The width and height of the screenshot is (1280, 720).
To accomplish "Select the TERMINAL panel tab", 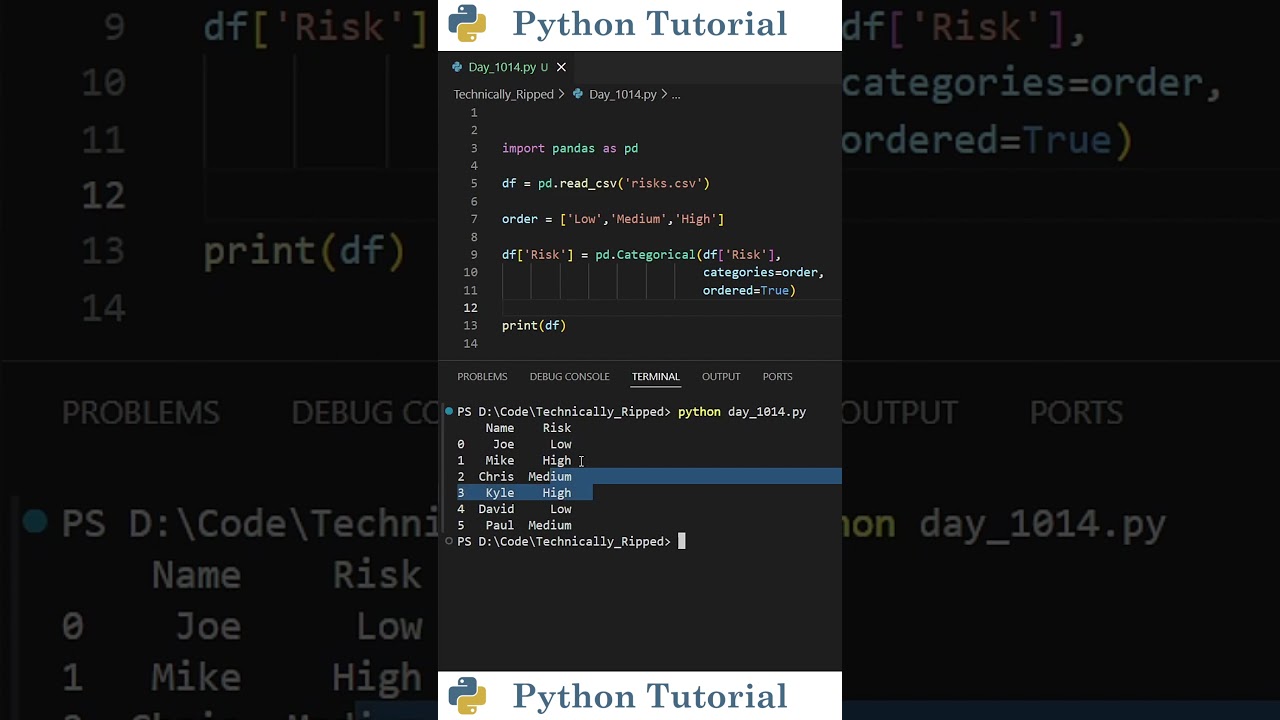I will pyautogui.click(x=655, y=376).
